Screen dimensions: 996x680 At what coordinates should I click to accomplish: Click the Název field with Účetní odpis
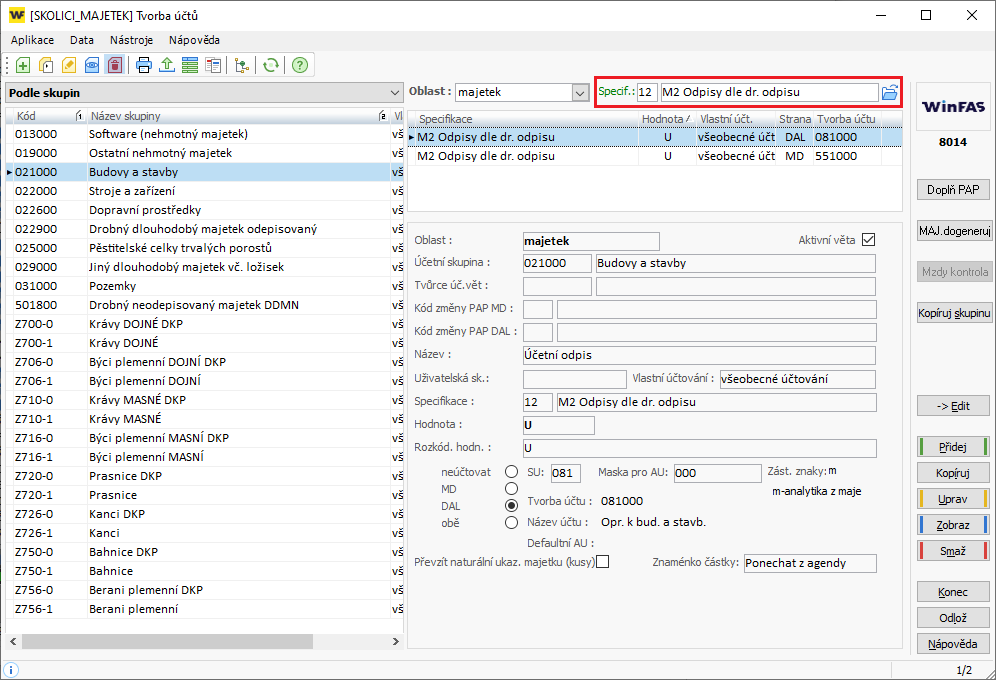[x=699, y=356]
